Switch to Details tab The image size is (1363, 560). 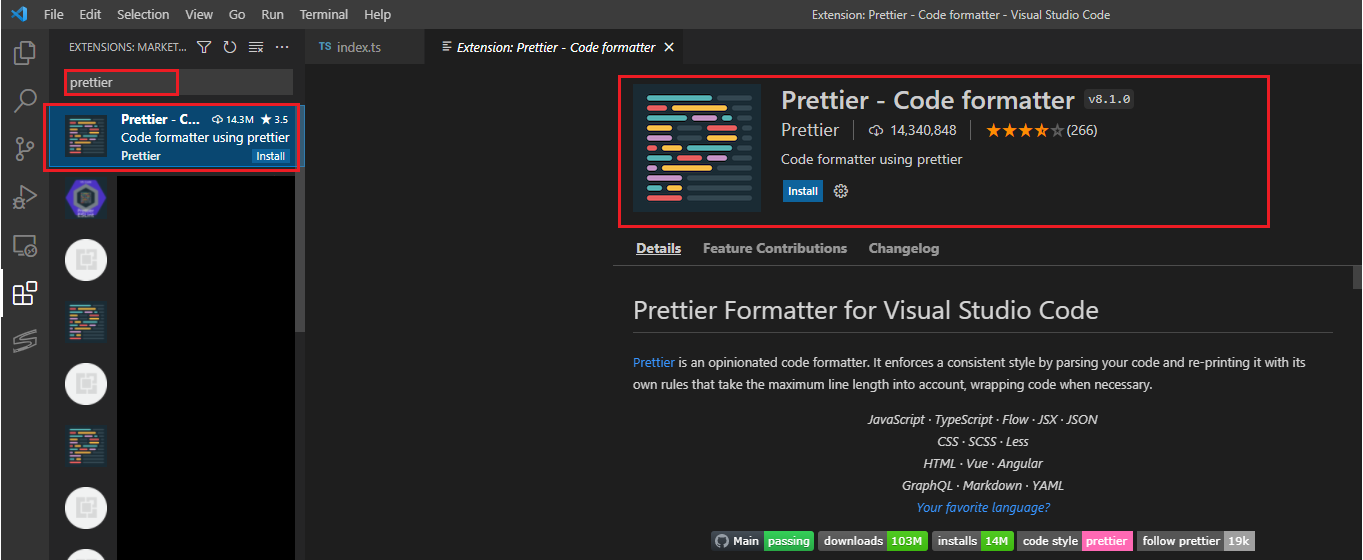point(658,248)
